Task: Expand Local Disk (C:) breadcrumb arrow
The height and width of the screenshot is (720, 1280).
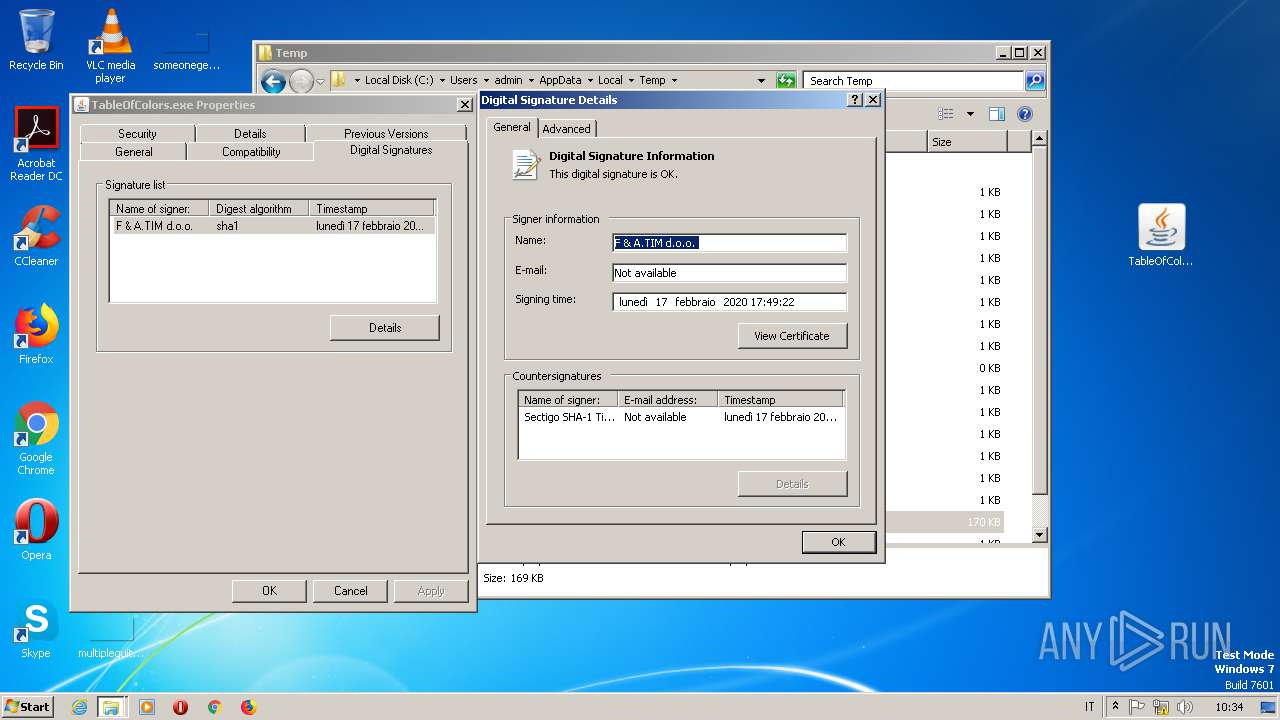Action: point(441,80)
